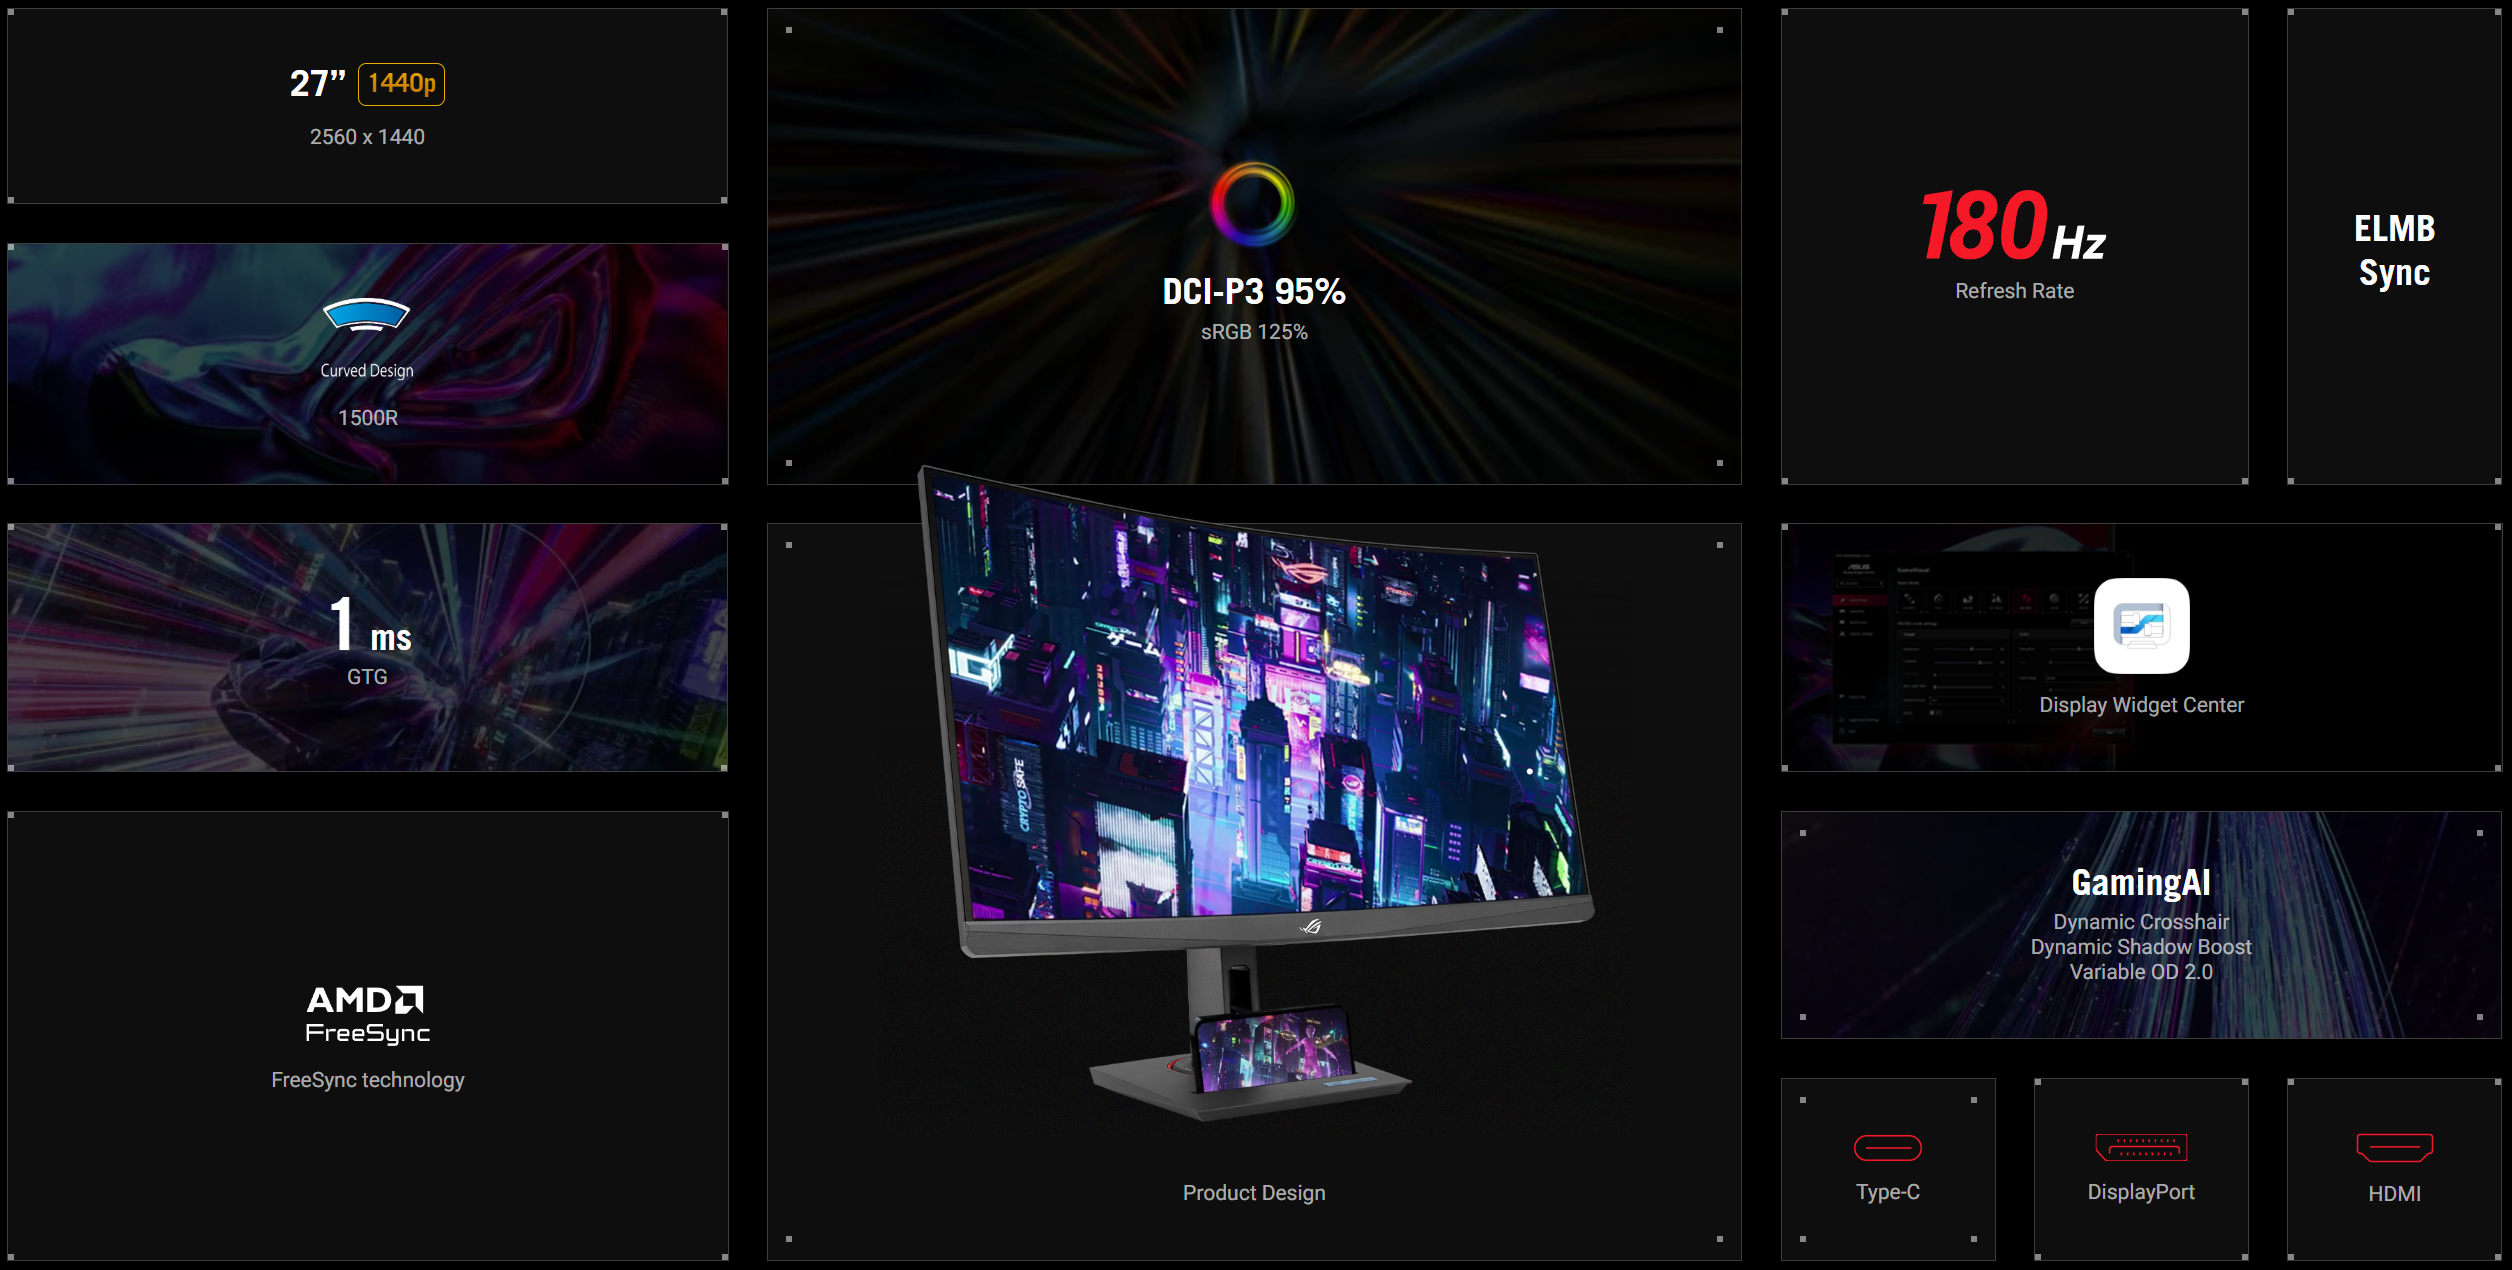
Task: Click the 'Dynamic Shadow Boost' feature text
Action: pyautogui.click(x=2141, y=947)
